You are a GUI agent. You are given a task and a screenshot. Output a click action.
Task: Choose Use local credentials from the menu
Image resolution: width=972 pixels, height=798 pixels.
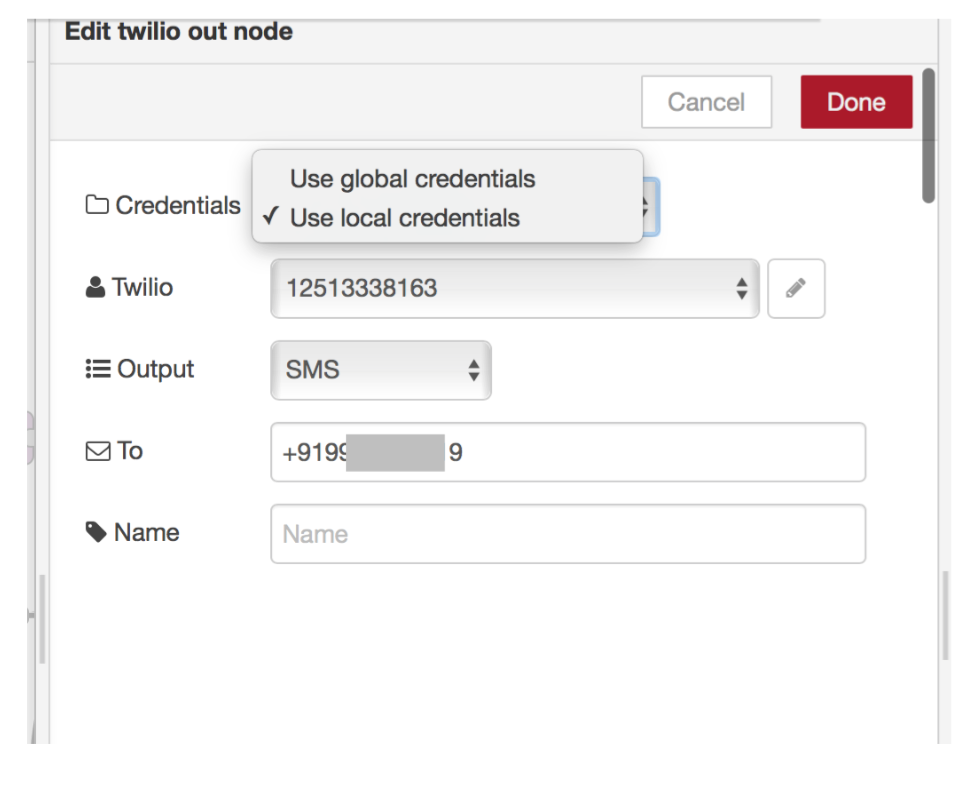pos(408,217)
